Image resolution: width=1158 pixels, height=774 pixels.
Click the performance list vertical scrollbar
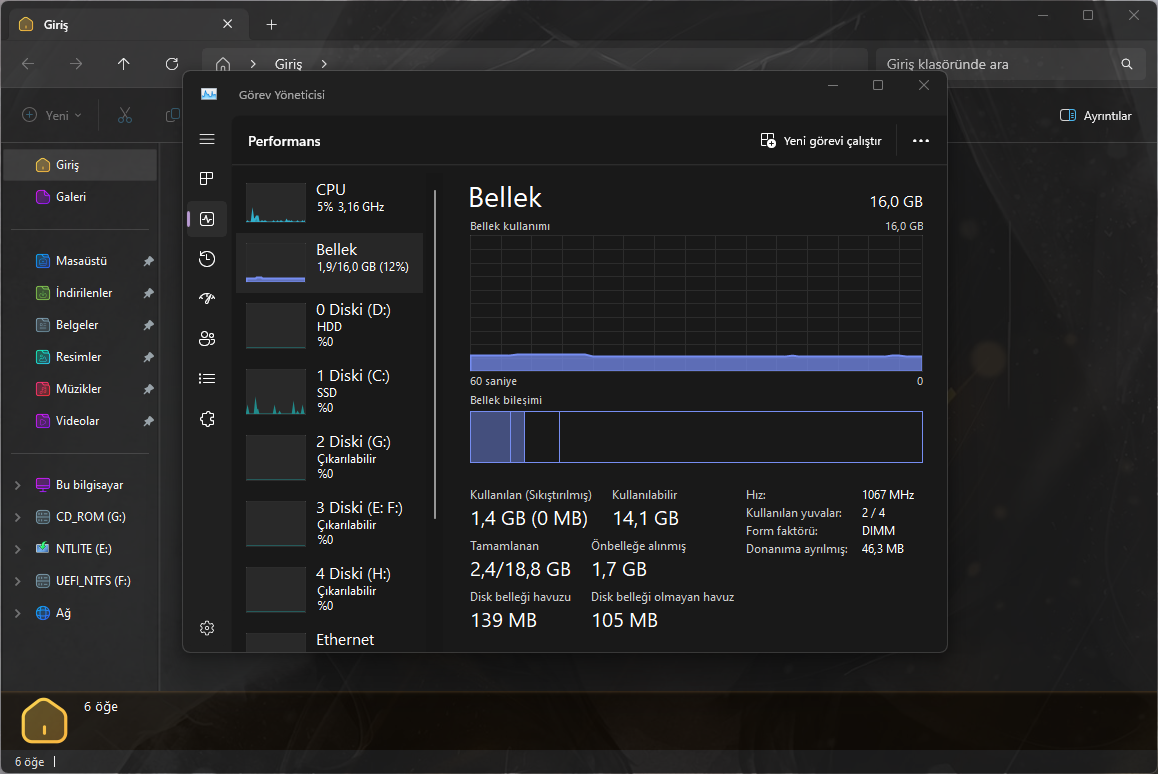[x=435, y=354]
